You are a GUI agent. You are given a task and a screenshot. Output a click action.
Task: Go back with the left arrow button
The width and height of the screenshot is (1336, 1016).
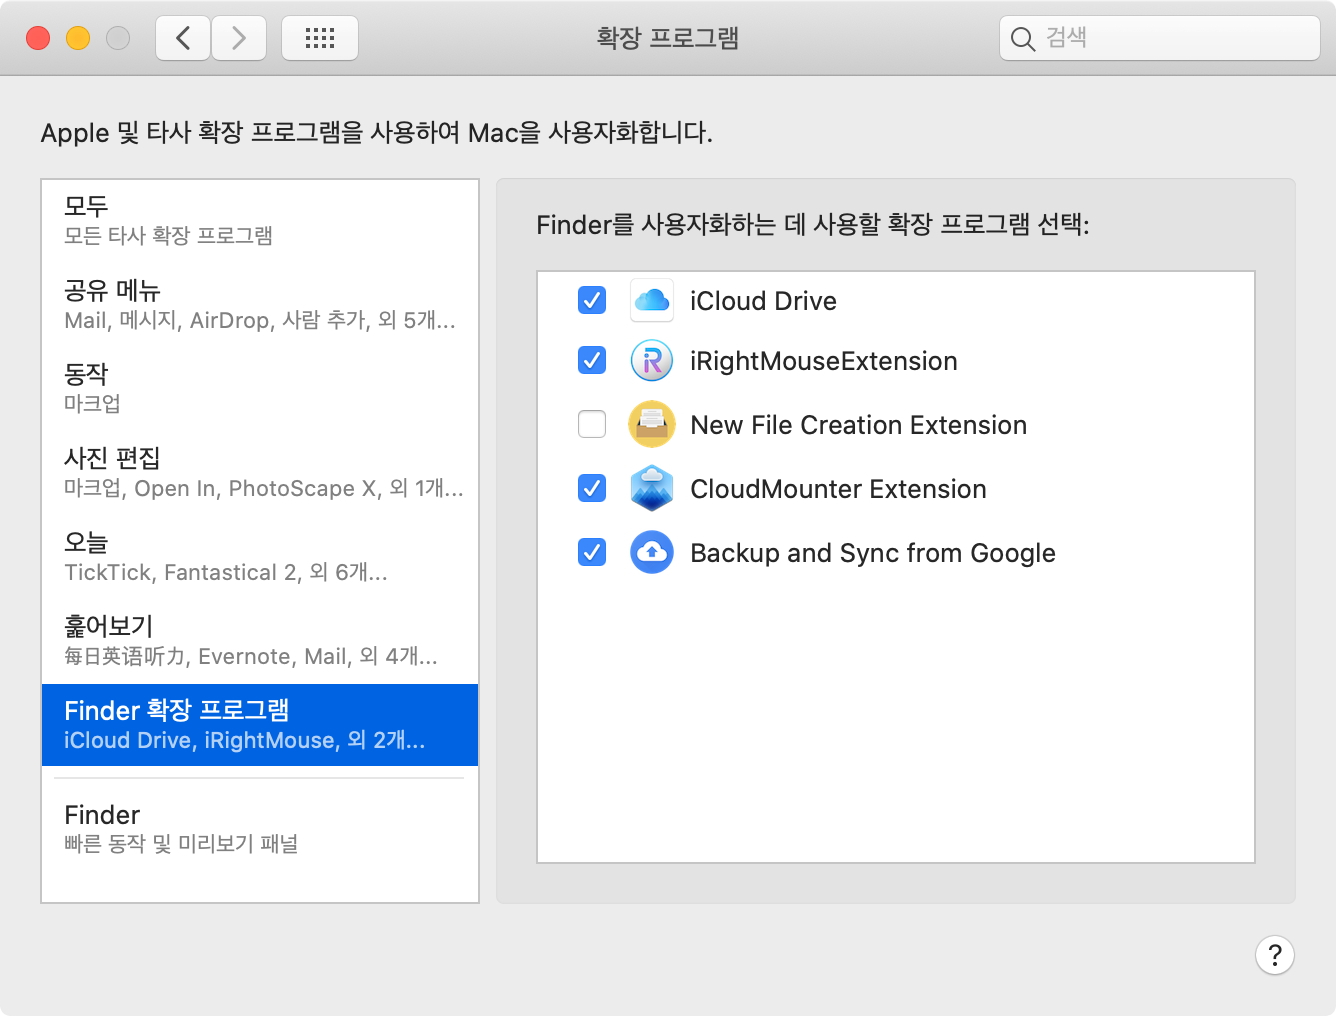coord(183,38)
